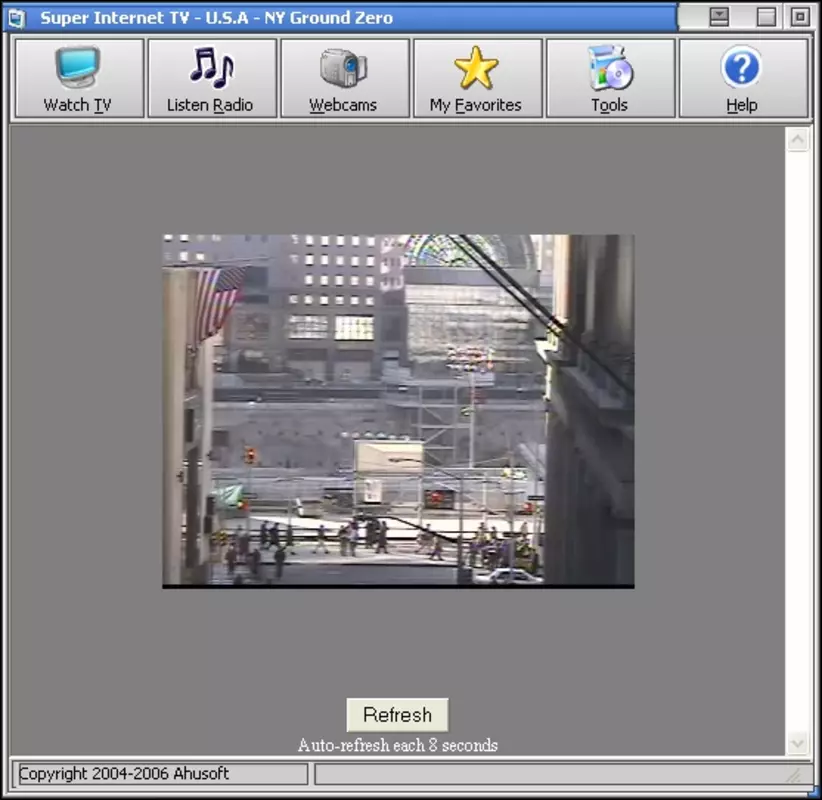The image size is (822, 800).
Task: Open the Watch TV section
Action: [79, 78]
